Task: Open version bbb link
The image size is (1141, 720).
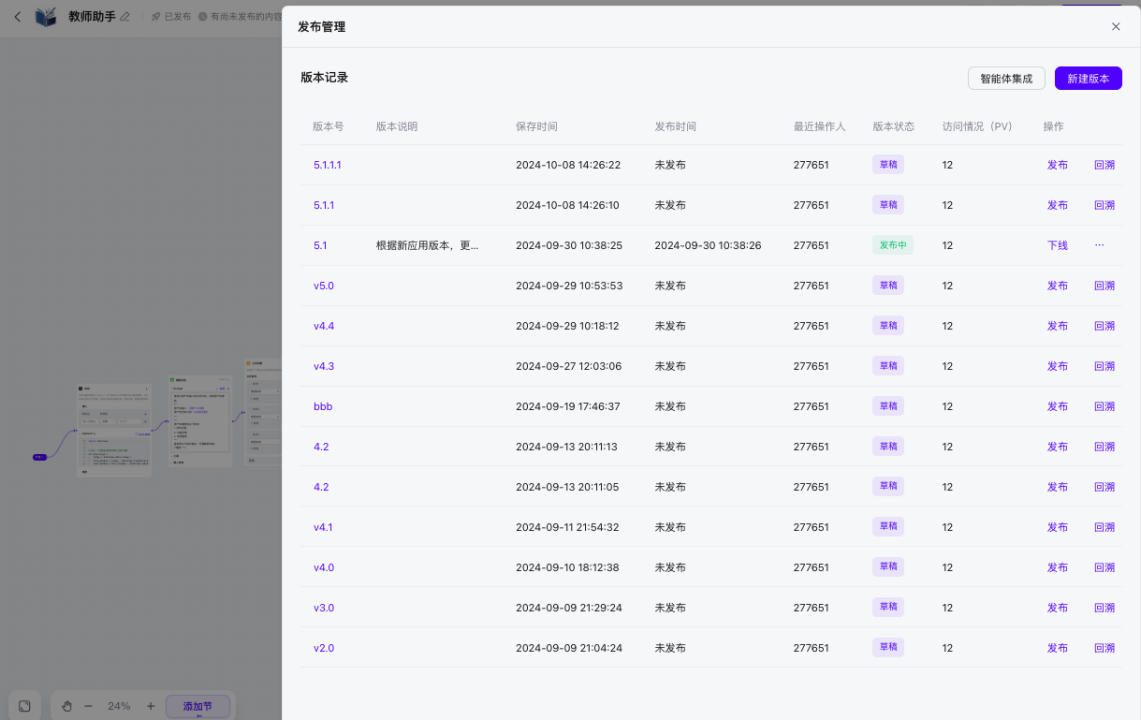Action: (323, 406)
